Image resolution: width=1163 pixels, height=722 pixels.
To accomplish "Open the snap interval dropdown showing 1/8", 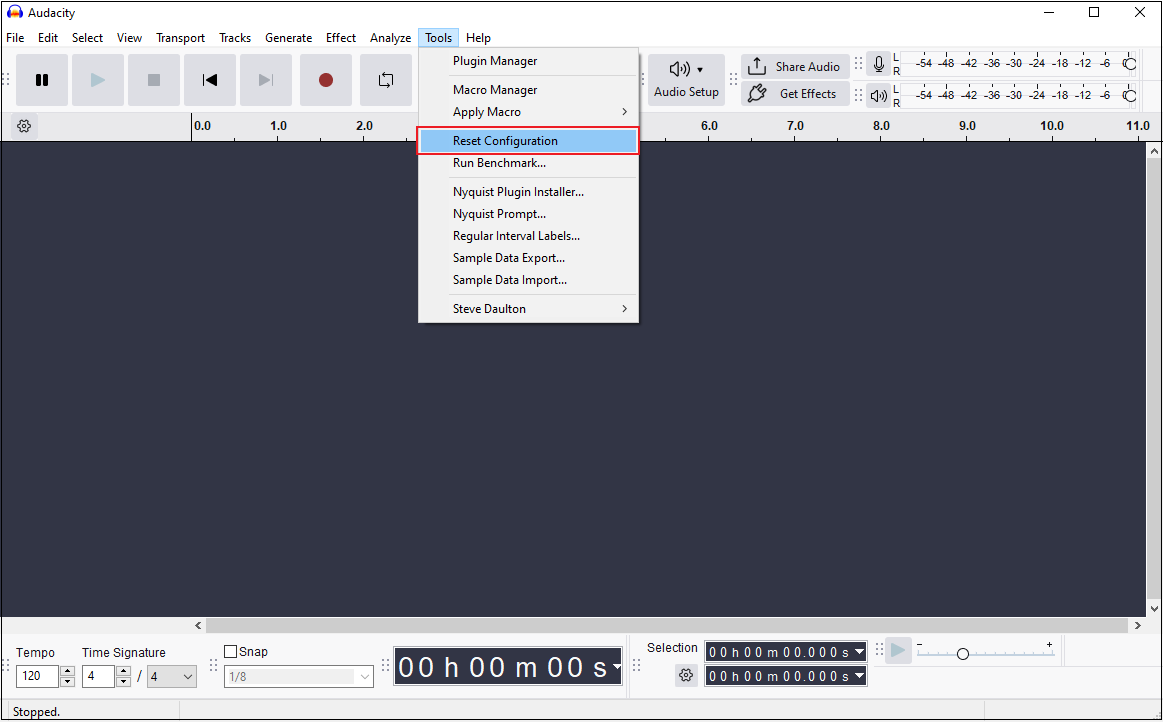I will click(298, 676).
